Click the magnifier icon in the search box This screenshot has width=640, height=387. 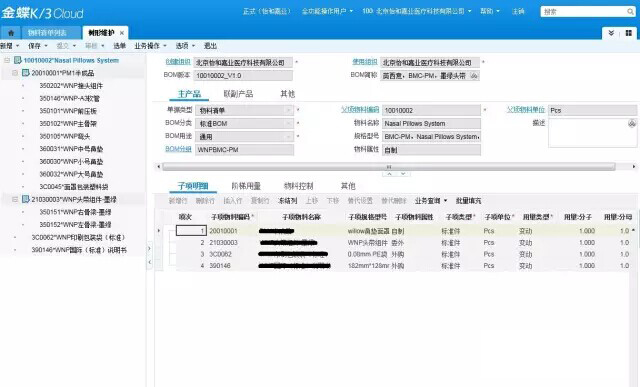coord(630,12)
